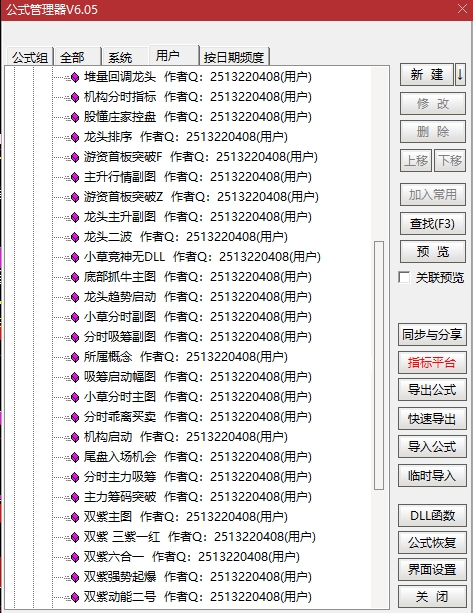Click the 导入公式 button
This screenshot has width=473, height=613.
pos(432,446)
